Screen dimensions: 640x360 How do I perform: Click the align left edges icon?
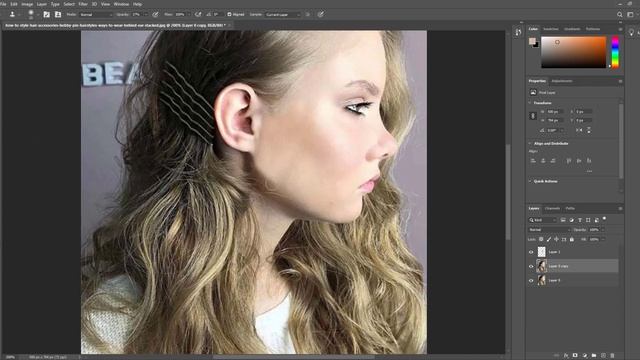coord(533,161)
